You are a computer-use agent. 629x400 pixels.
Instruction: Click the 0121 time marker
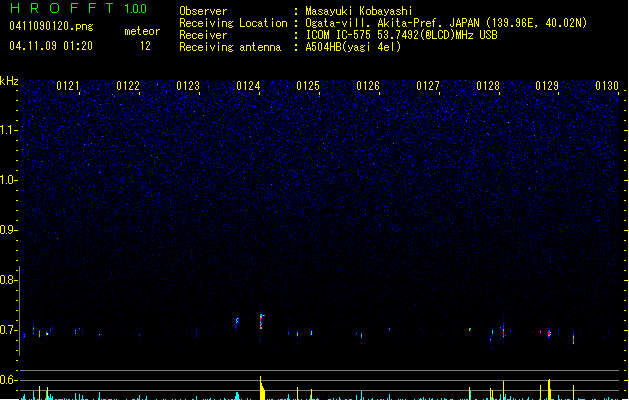click(x=68, y=86)
